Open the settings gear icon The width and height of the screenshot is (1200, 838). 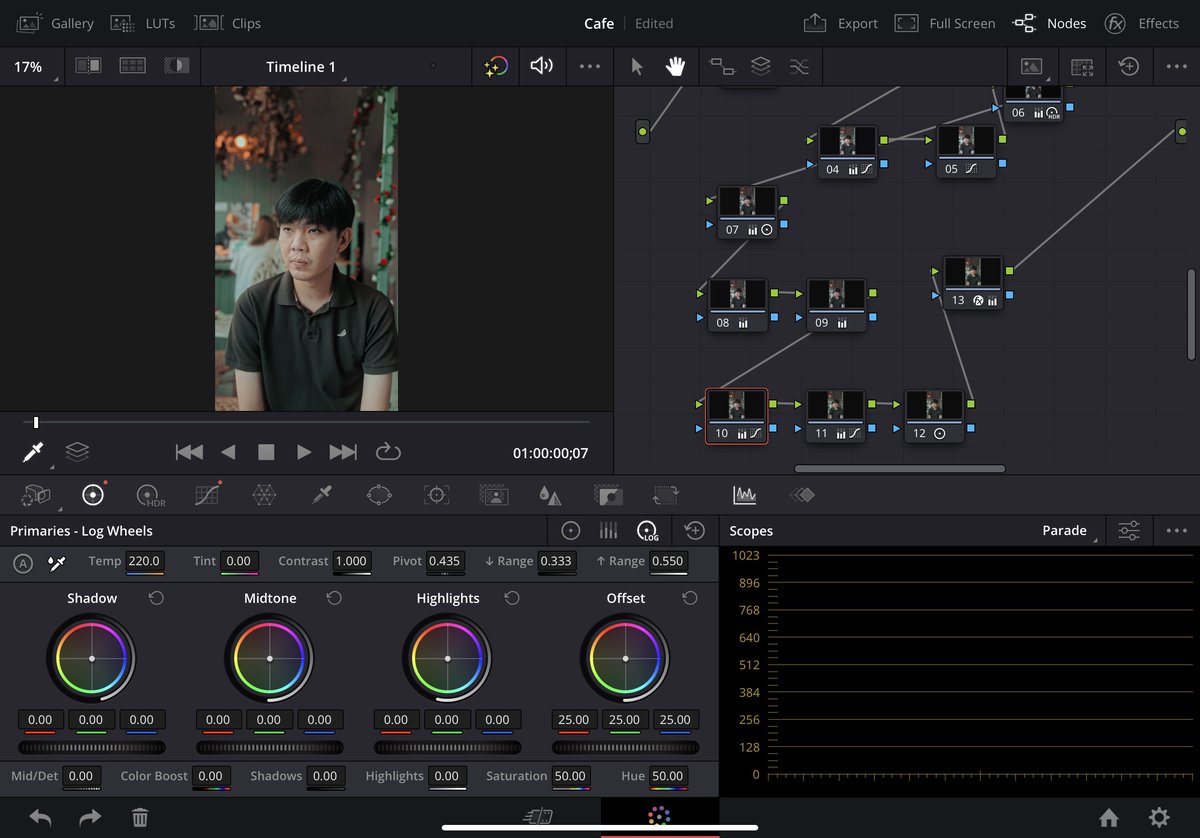[x=1159, y=817]
